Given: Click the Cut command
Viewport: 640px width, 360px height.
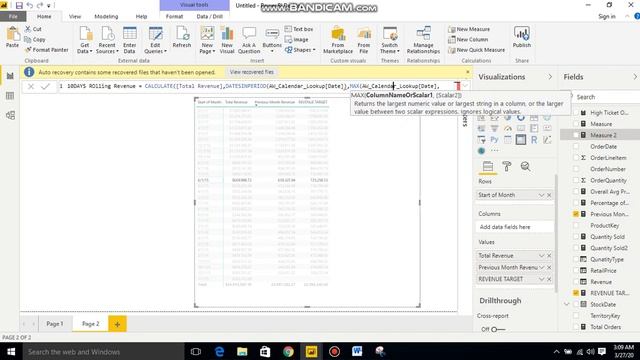Looking at the screenshot, I should tap(33, 29).
